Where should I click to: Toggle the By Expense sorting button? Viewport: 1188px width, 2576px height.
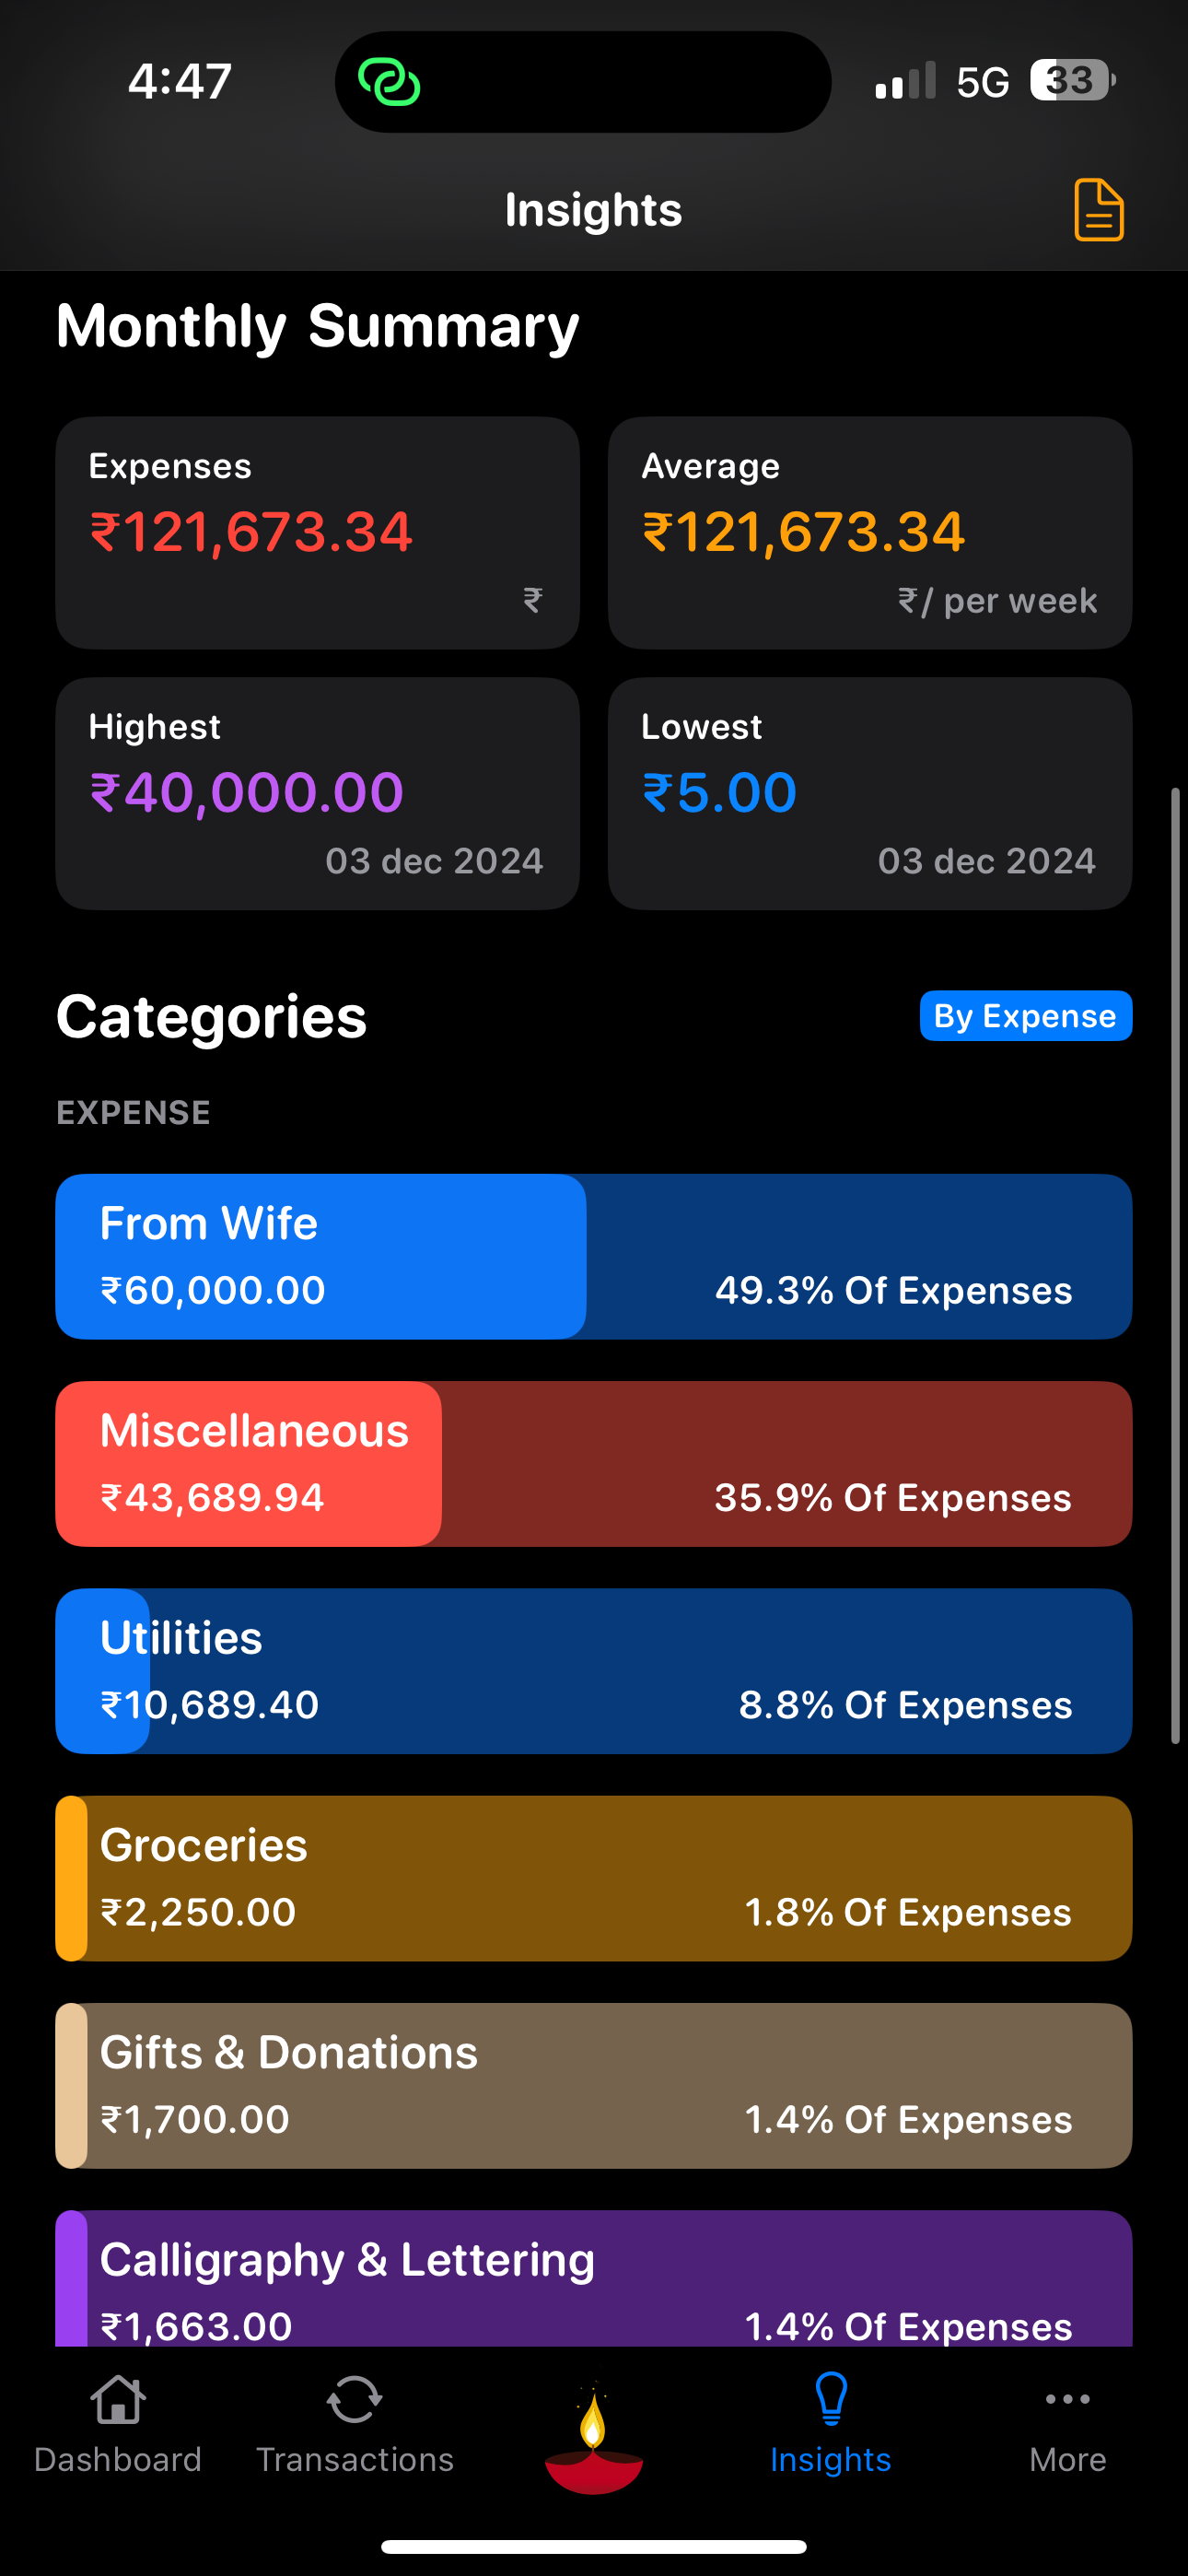tap(1025, 1016)
